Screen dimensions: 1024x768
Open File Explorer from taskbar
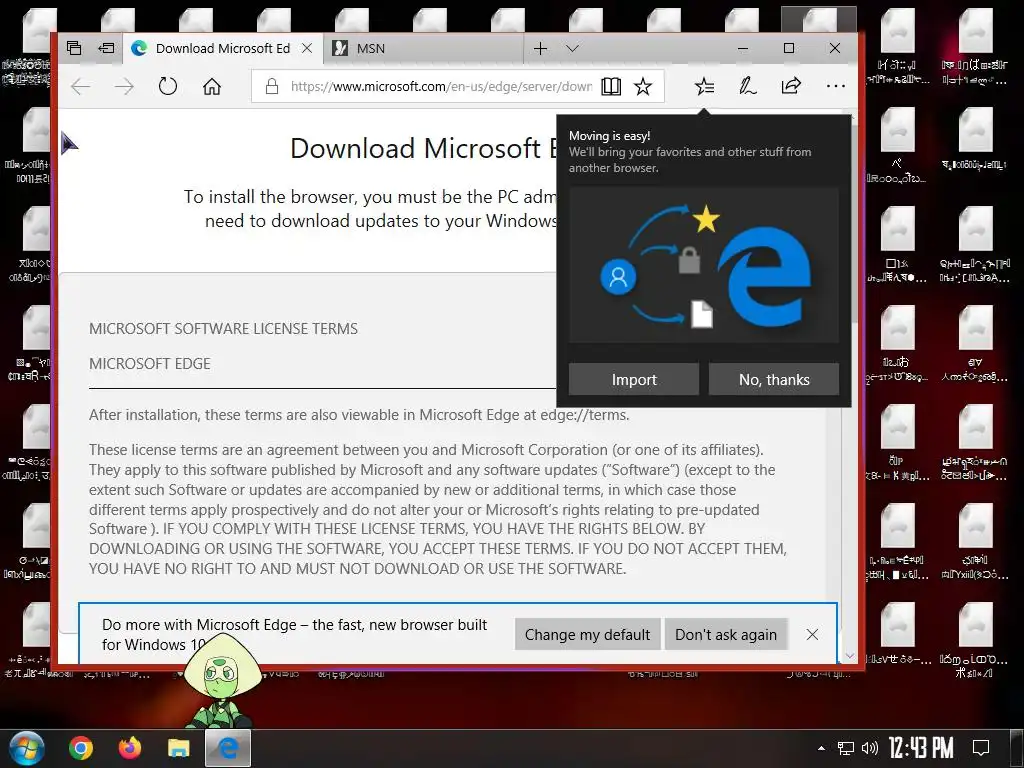click(x=179, y=748)
